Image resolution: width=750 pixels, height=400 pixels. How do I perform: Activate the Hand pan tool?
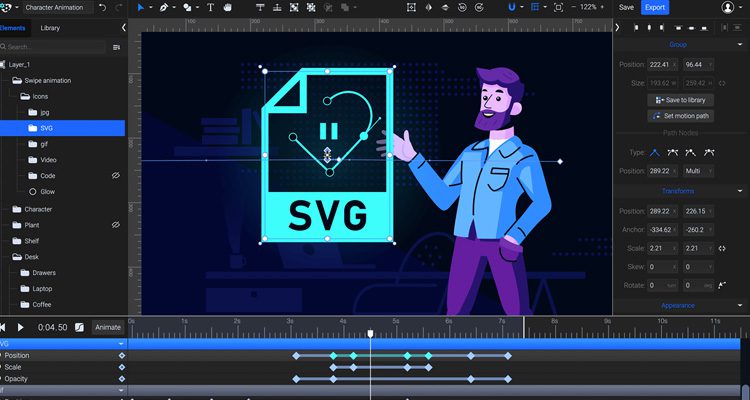tap(229, 7)
